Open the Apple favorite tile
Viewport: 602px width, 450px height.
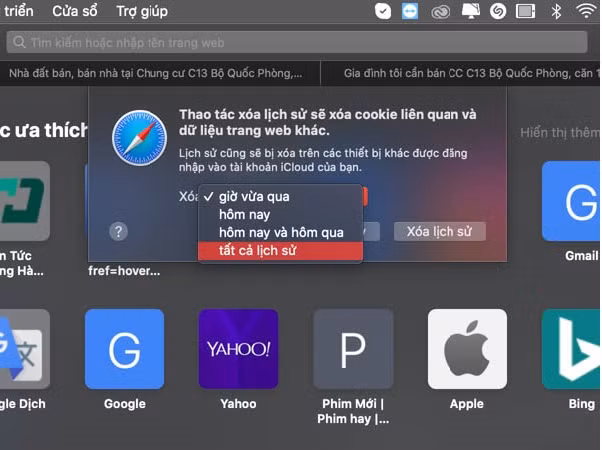click(467, 349)
